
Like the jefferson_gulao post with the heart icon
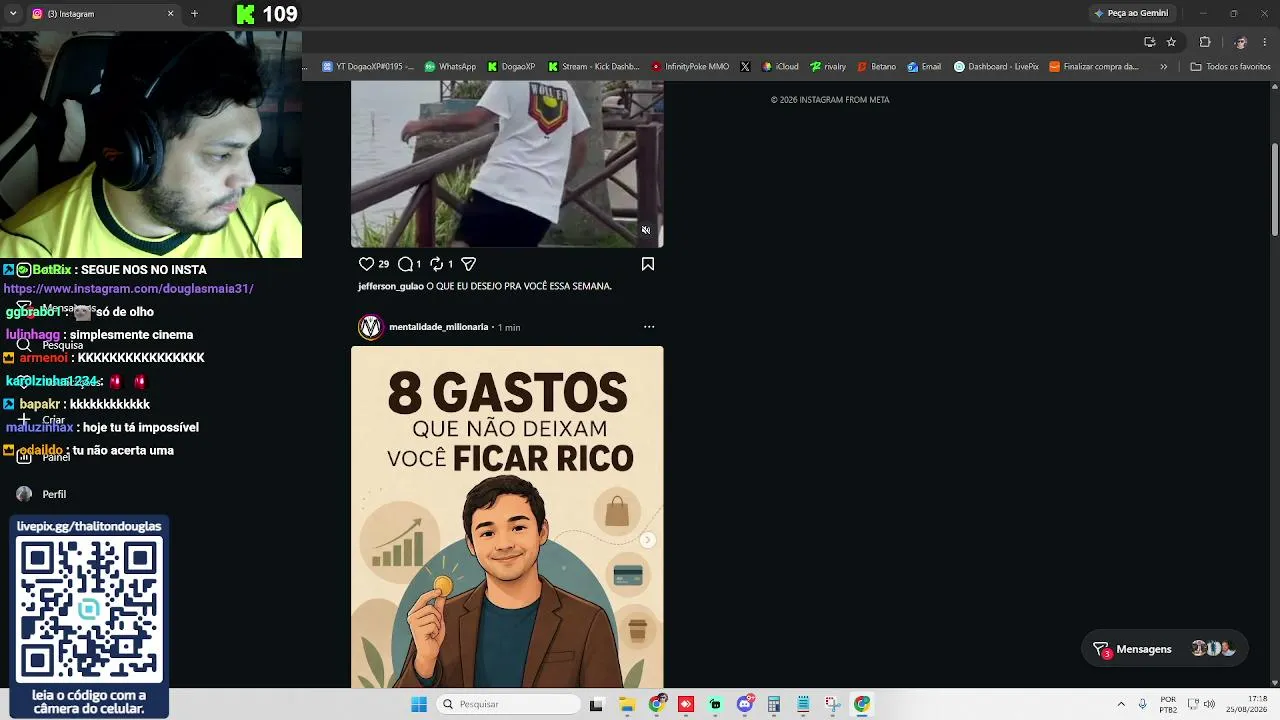[366, 264]
